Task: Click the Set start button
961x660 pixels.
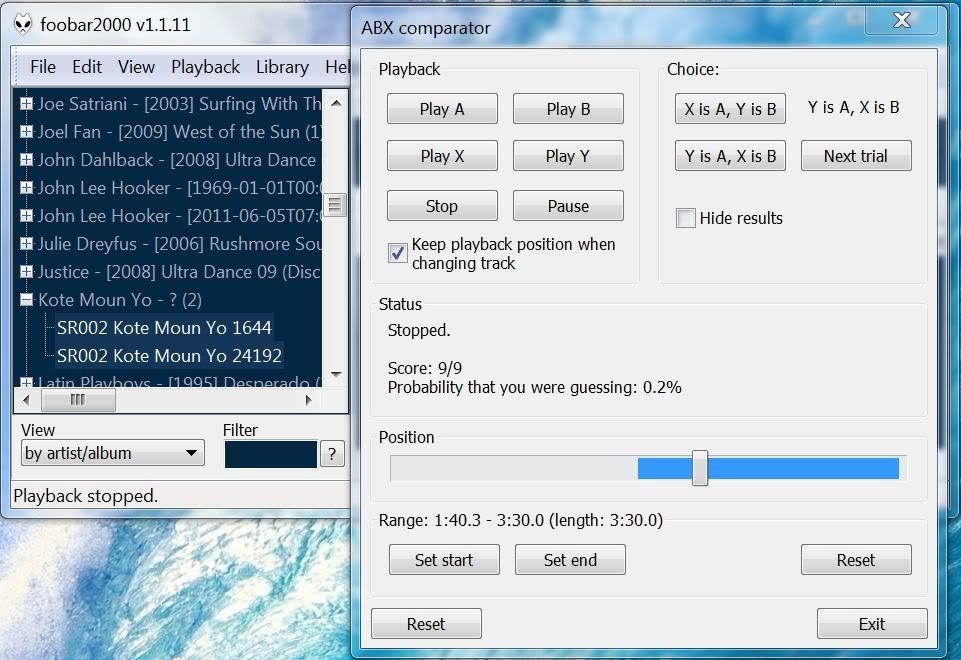Action: pyautogui.click(x=444, y=560)
